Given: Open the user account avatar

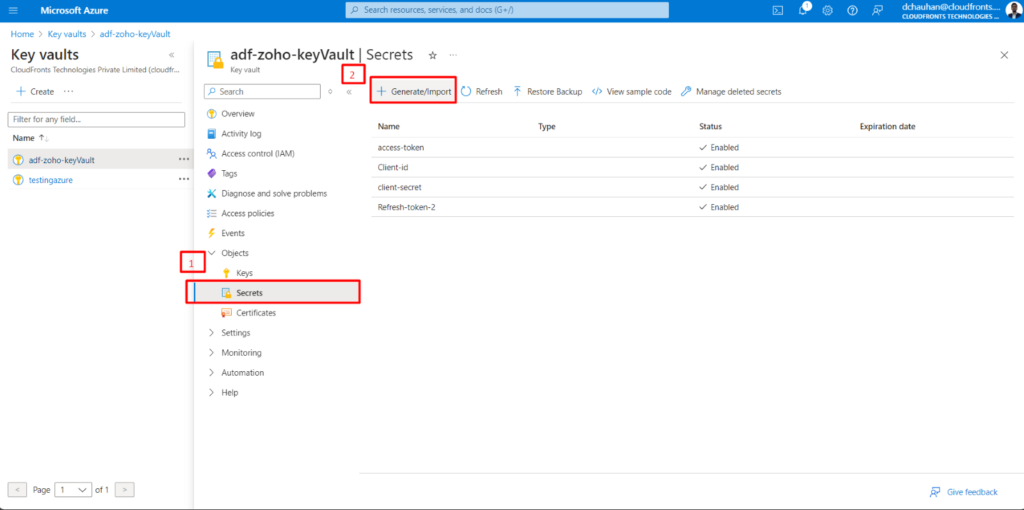Looking at the screenshot, I should pos(1014,10).
